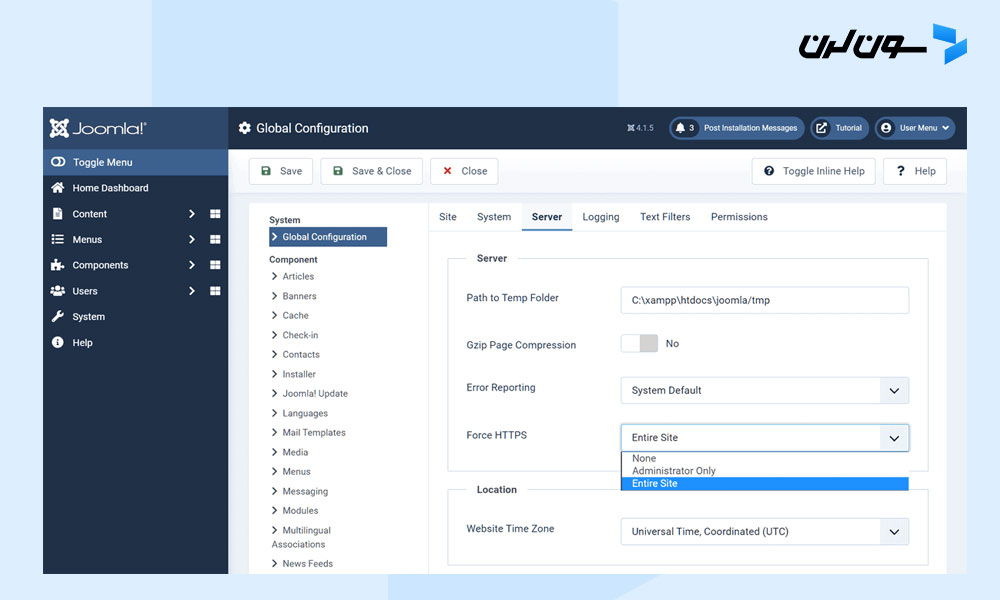Toggle Gzip Page Compression switch

[639, 343]
